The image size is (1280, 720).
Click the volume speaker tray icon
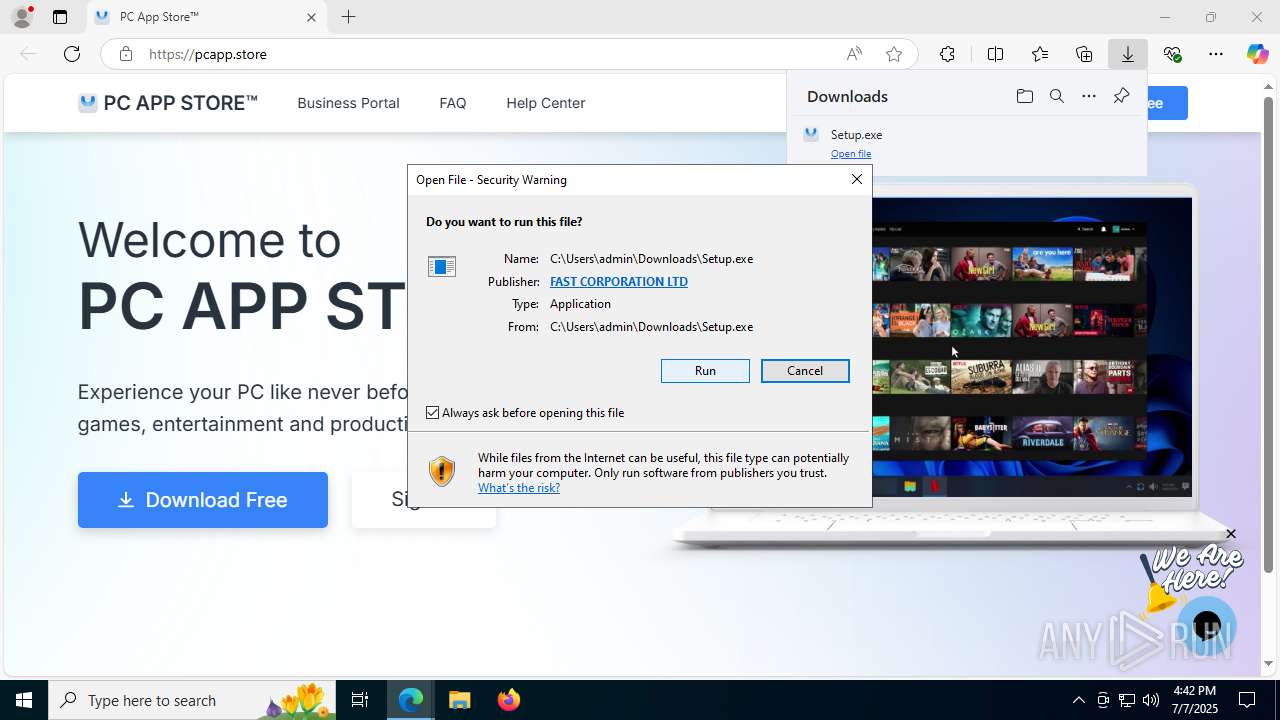pyautogui.click(x=1151, y=700)
